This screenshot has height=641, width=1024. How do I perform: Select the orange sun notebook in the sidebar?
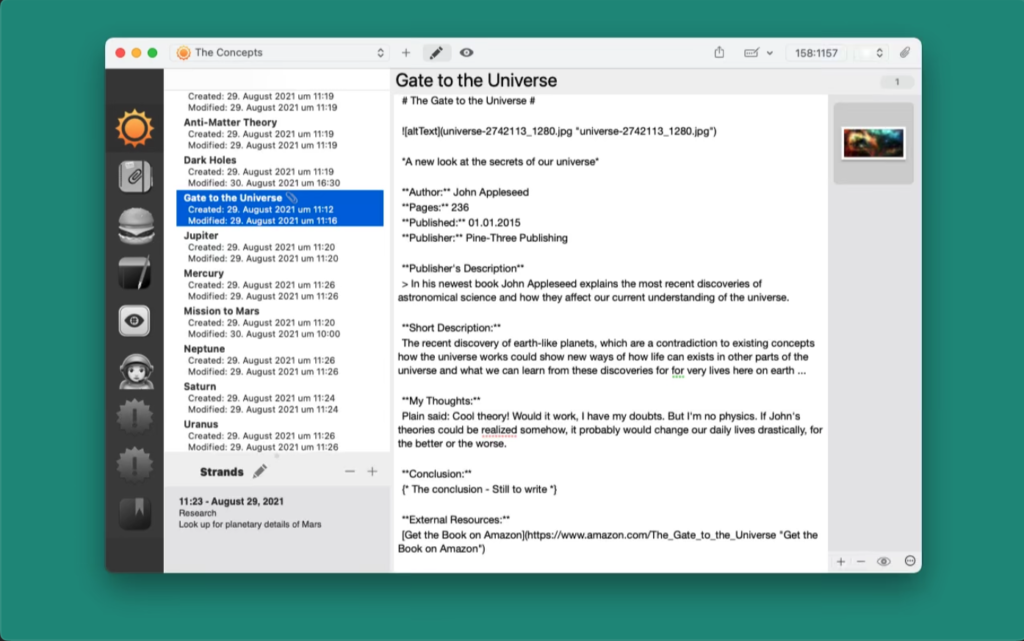[134, 126]
